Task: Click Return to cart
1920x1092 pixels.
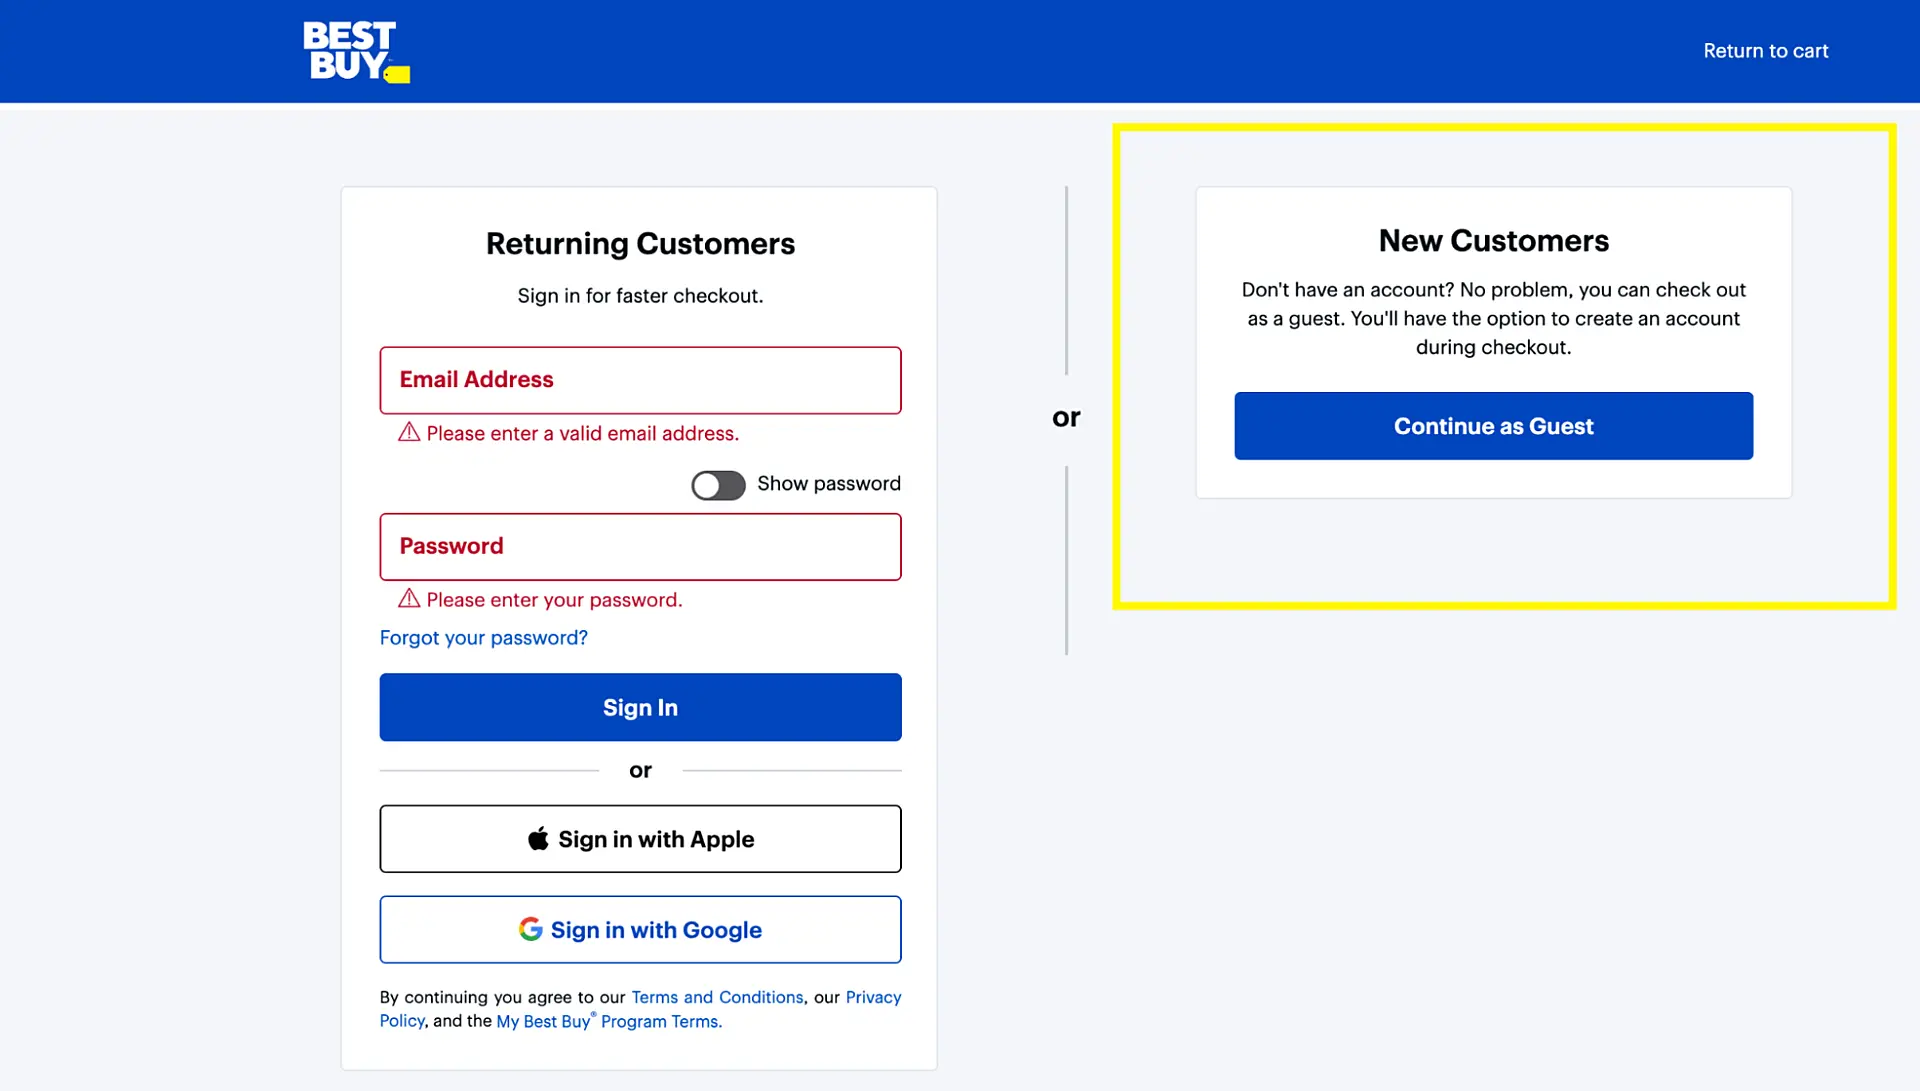Action: pos(1766,51)
